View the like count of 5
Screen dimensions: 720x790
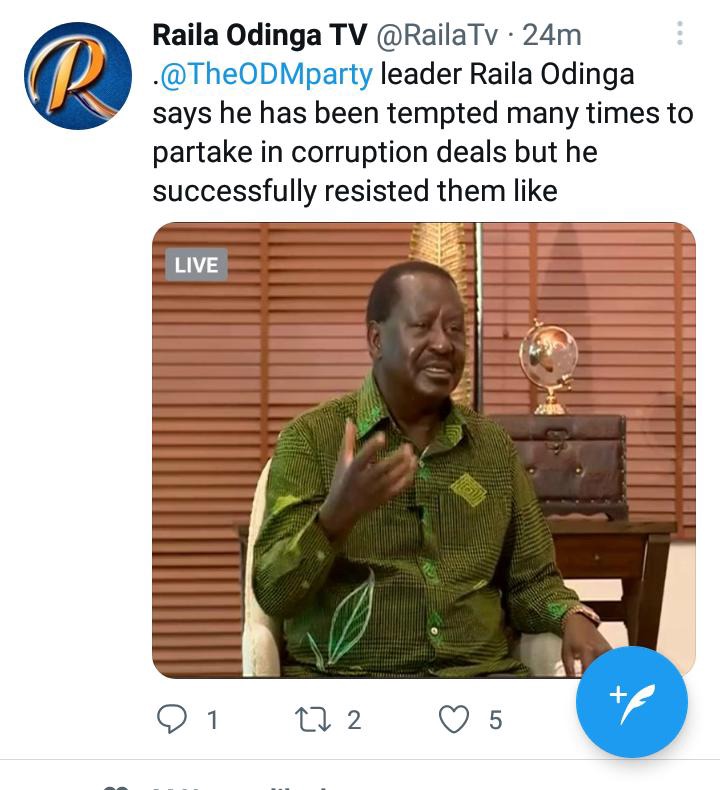pos(495,719)
